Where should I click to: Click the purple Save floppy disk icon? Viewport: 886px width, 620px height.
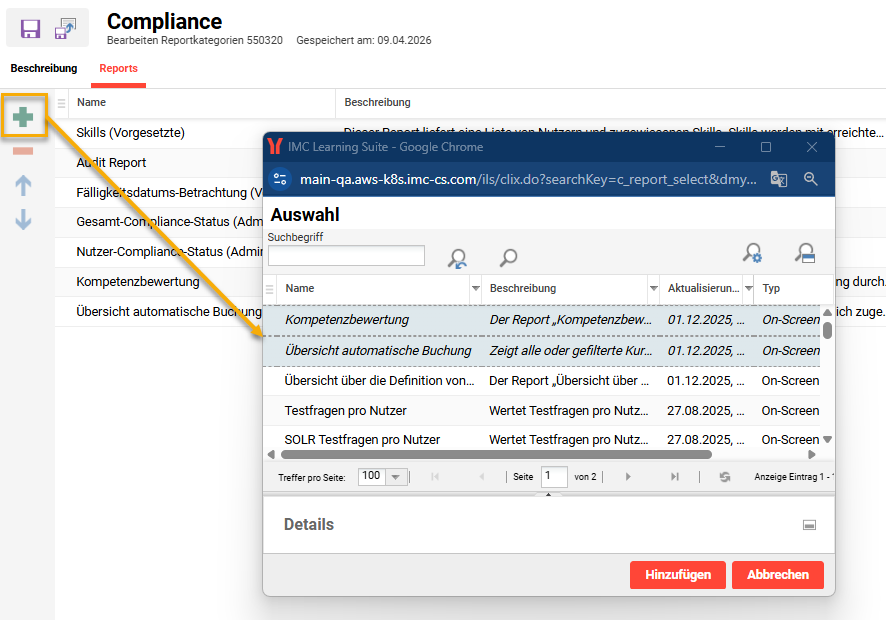point(30,29)
